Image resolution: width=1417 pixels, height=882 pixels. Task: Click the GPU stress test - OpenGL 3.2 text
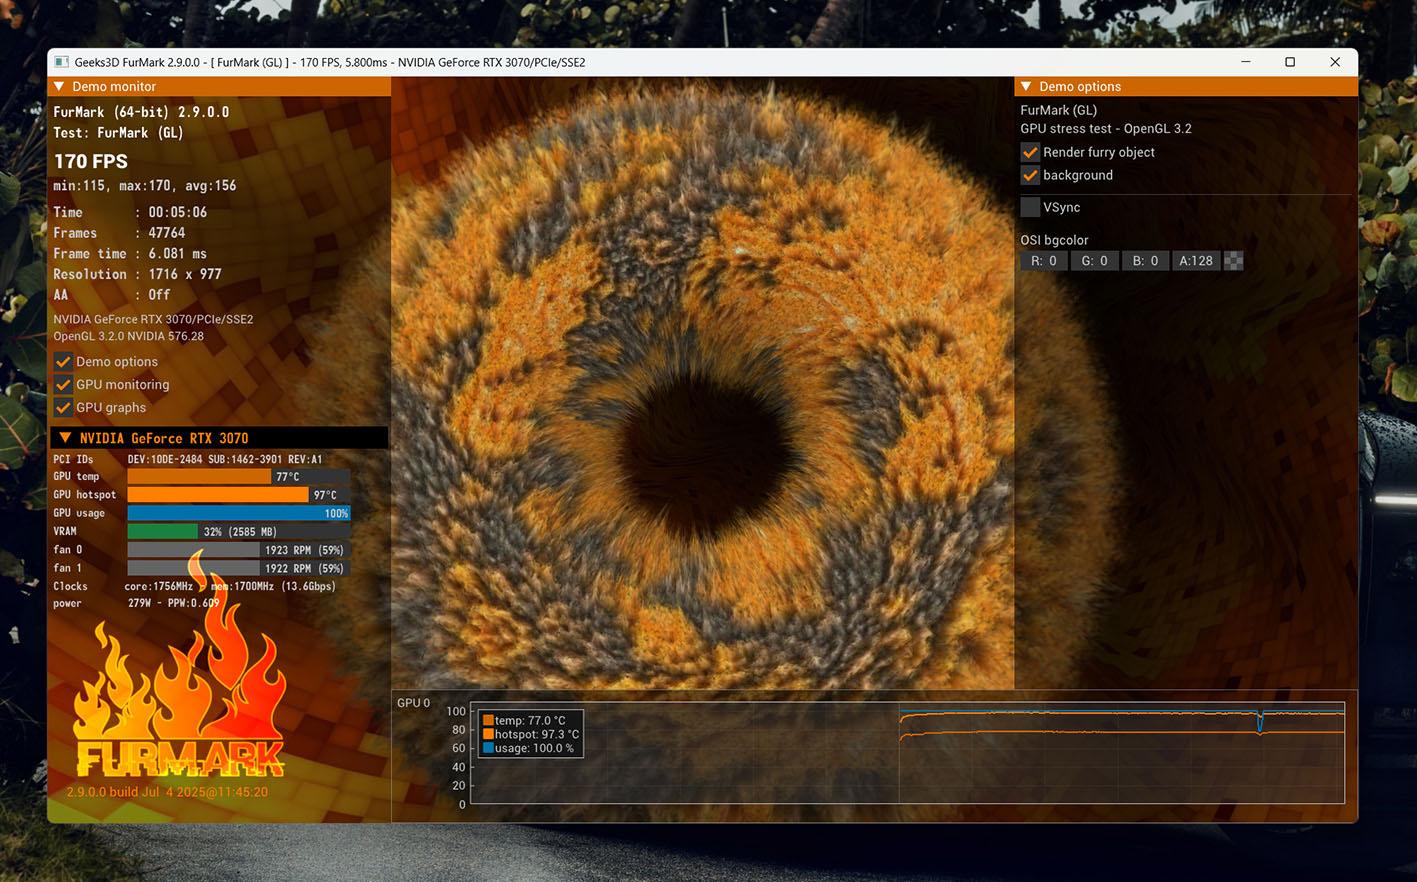click(x=1106, y=129)
